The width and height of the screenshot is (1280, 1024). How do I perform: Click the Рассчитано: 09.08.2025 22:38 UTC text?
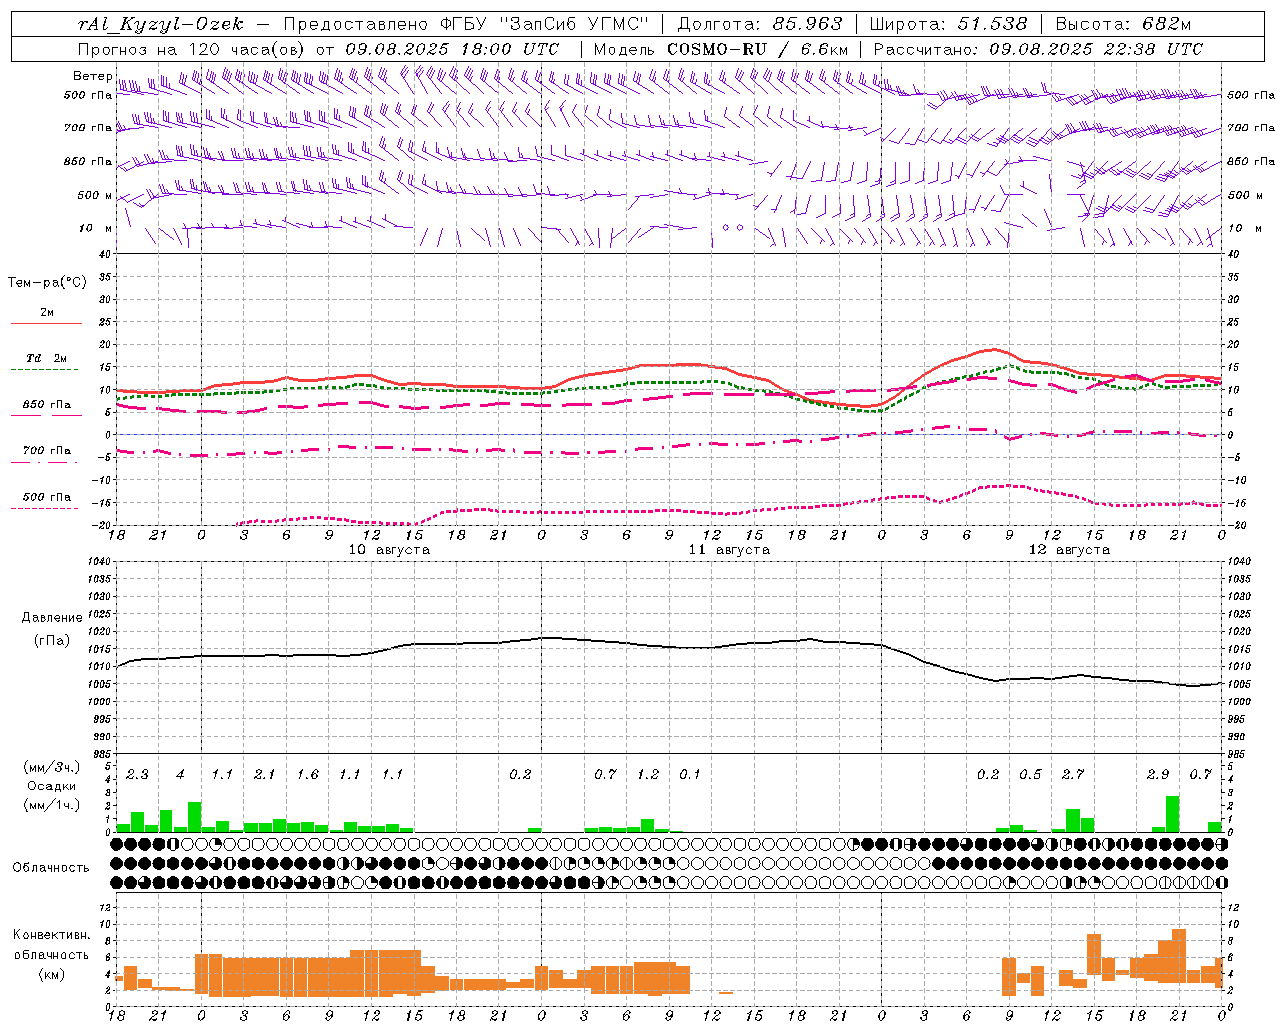(1038, 48)
